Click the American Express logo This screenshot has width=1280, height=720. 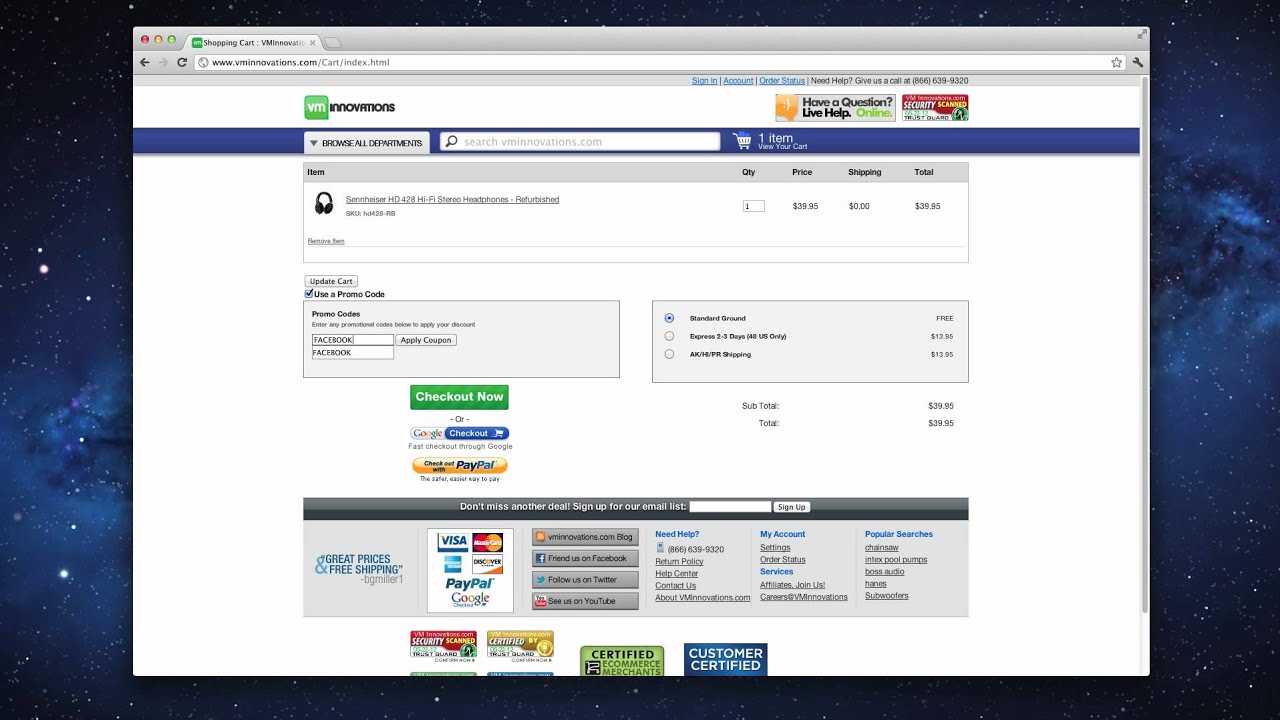point(453,564)
